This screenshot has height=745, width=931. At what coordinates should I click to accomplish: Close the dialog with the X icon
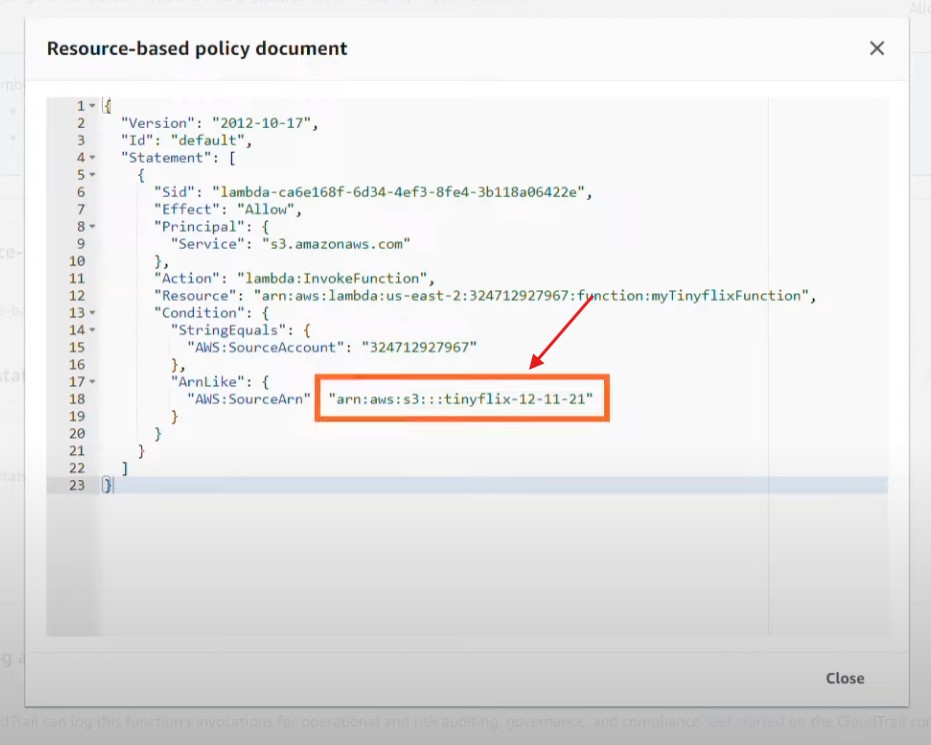pyautogui.click(x=877, y=48)
